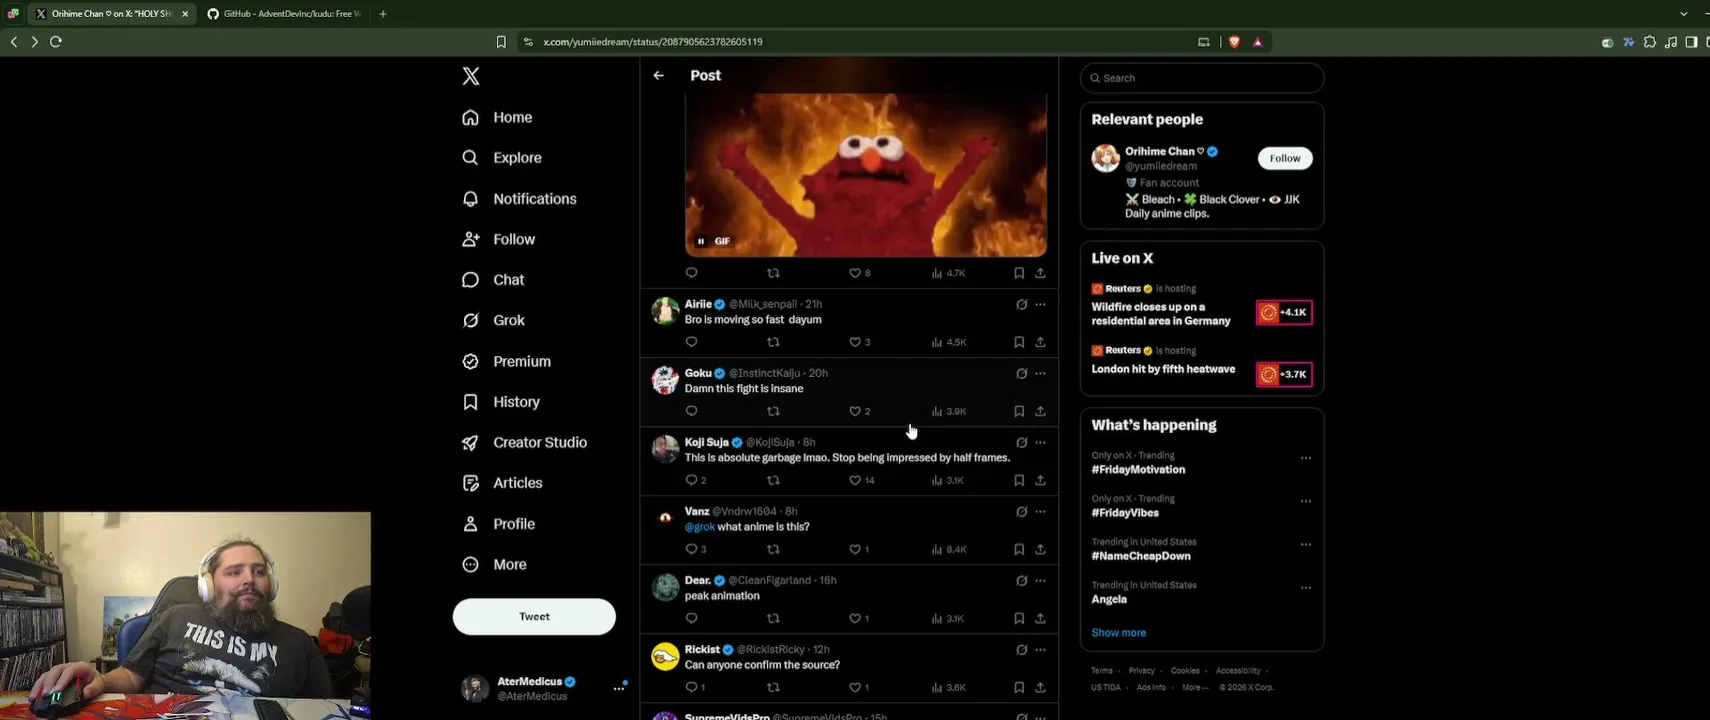Open more options for Vanz's reply
Viewport: 1710px width, 720px height.
pos(1040,511)
